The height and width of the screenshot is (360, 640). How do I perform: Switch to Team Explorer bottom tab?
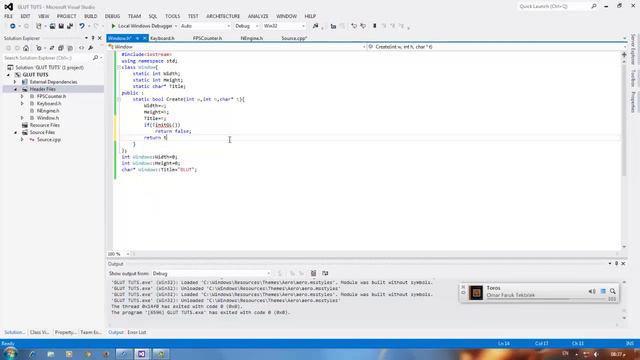91,333
